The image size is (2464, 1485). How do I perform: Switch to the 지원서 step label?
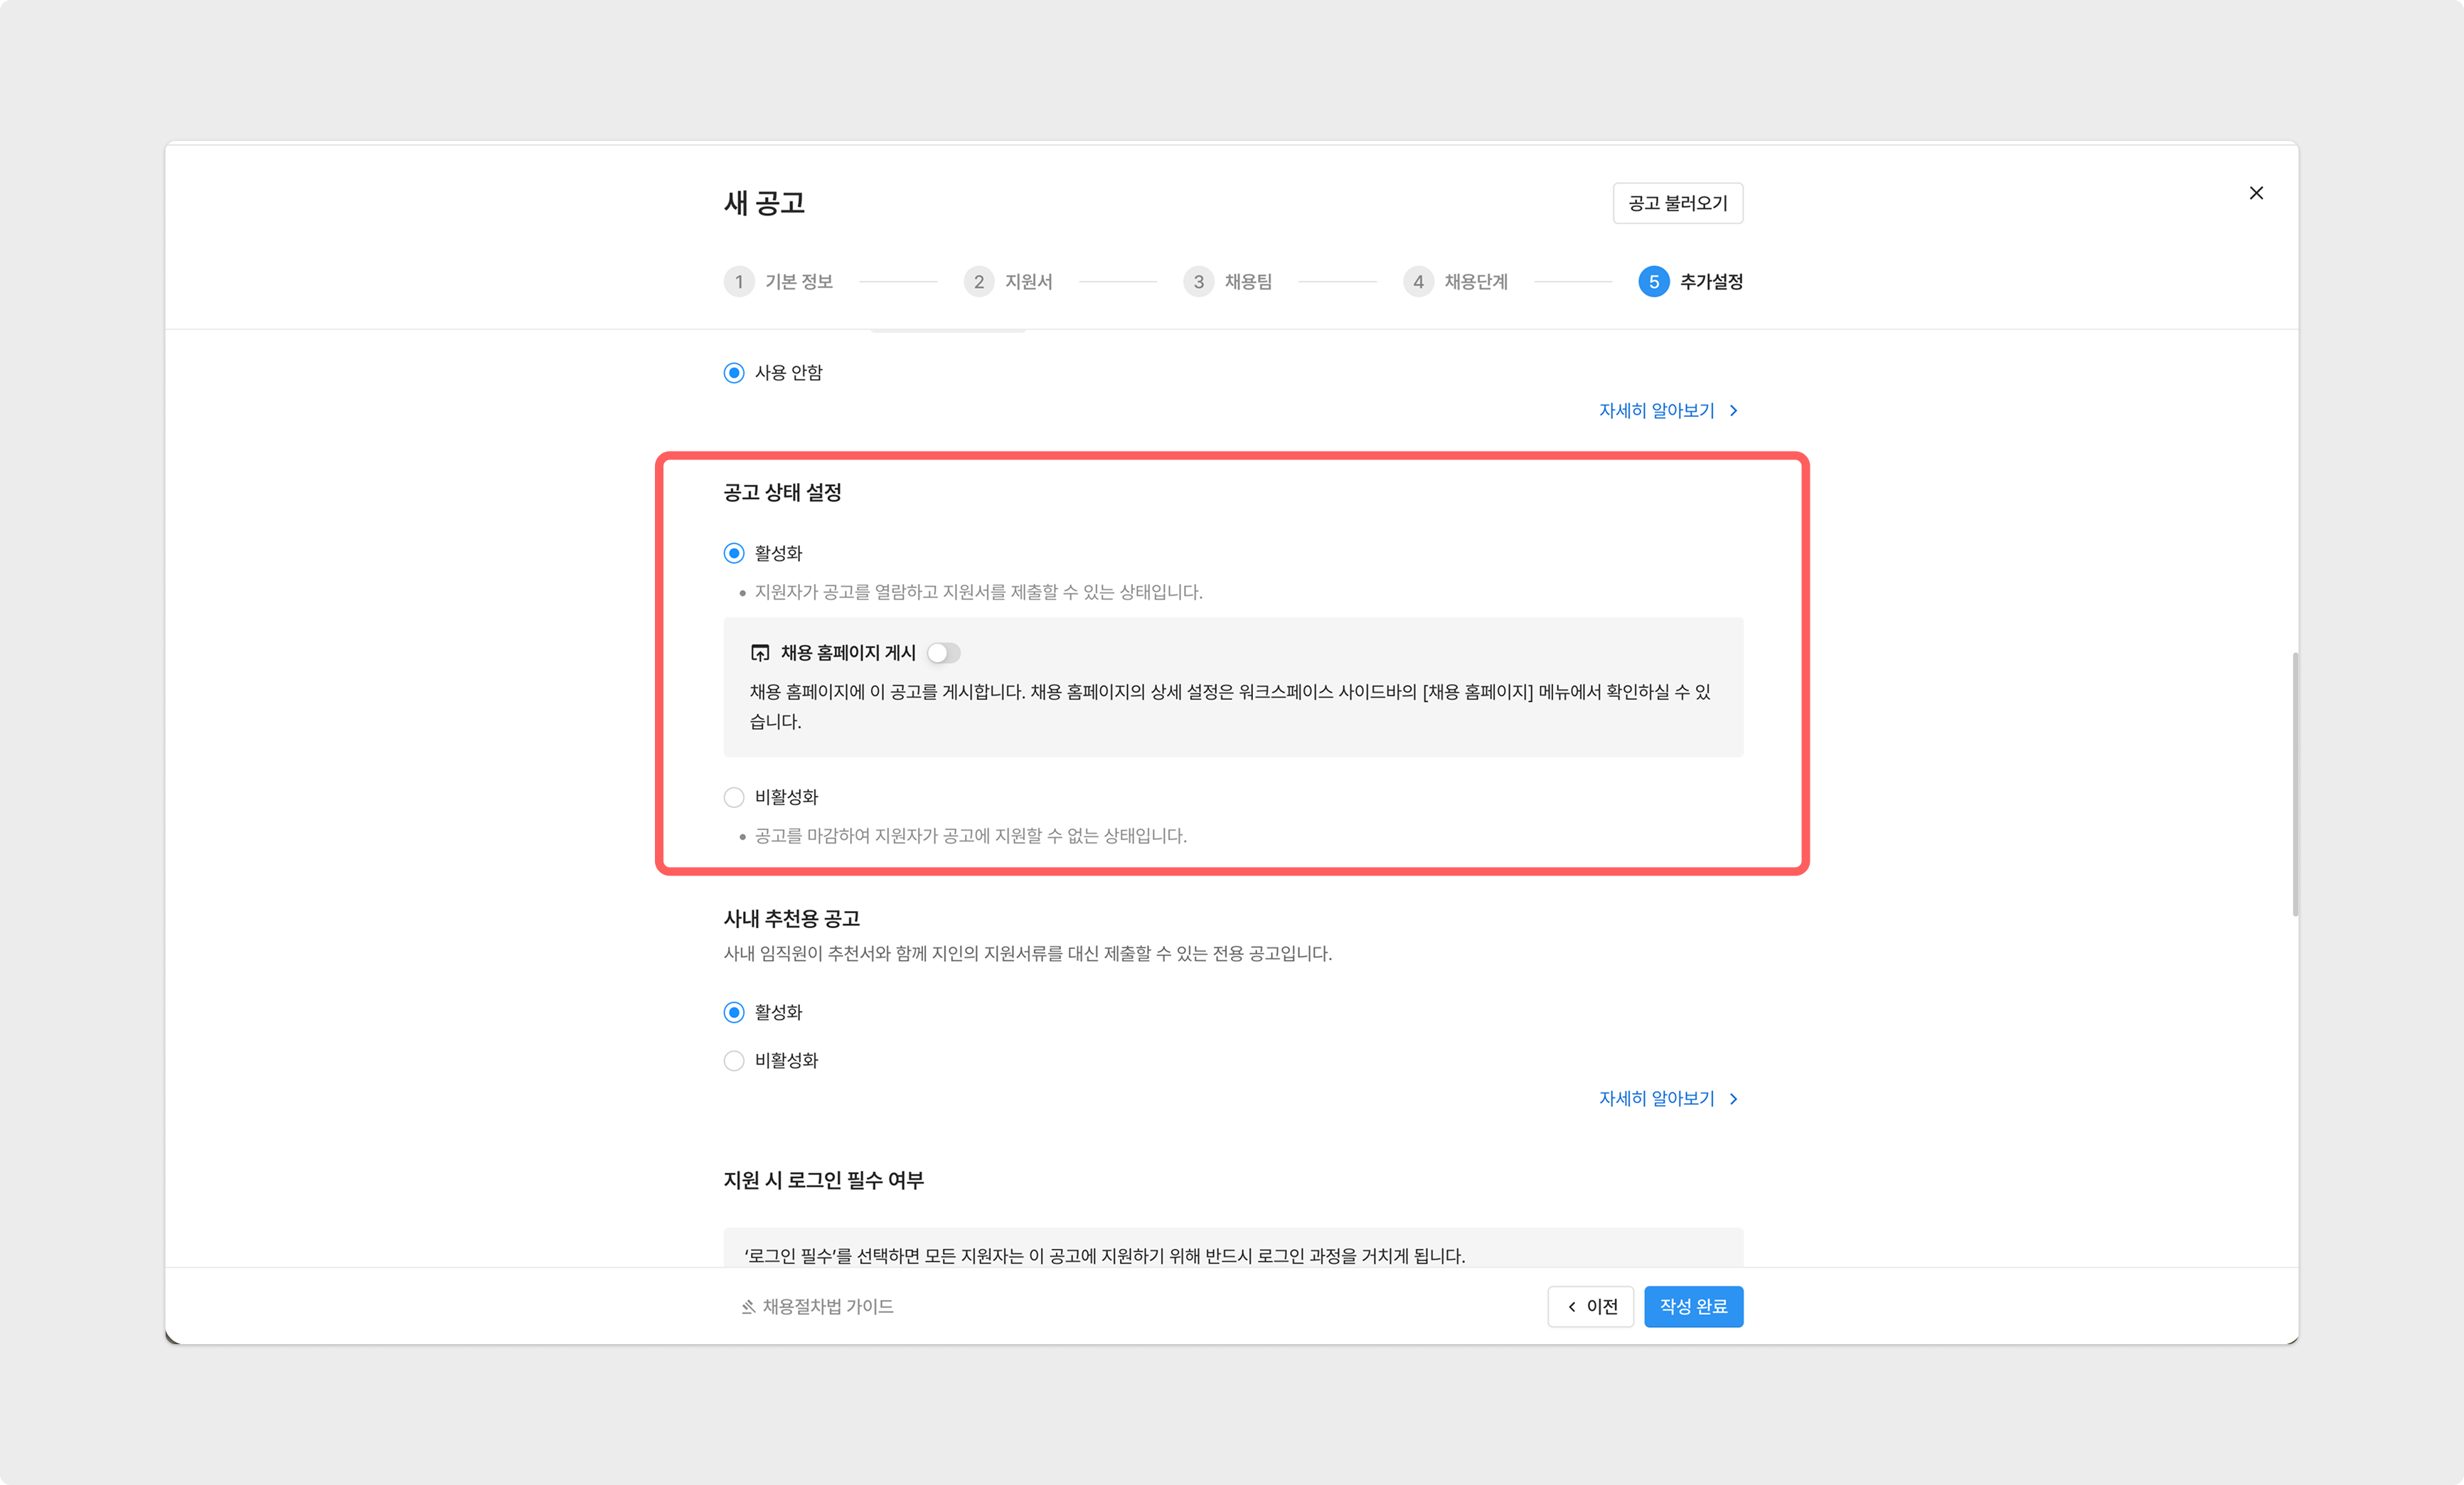1028,282
